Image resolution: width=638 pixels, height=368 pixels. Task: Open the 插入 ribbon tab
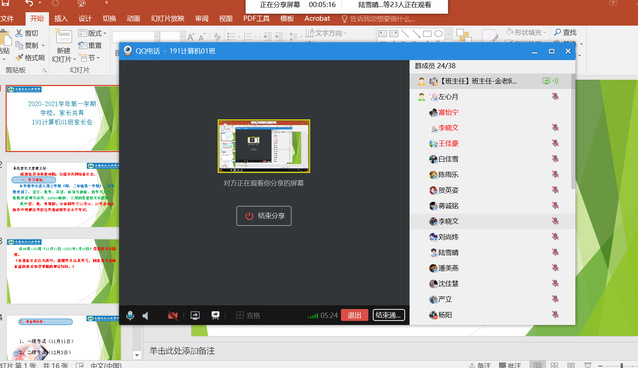[x=61, y=18]
